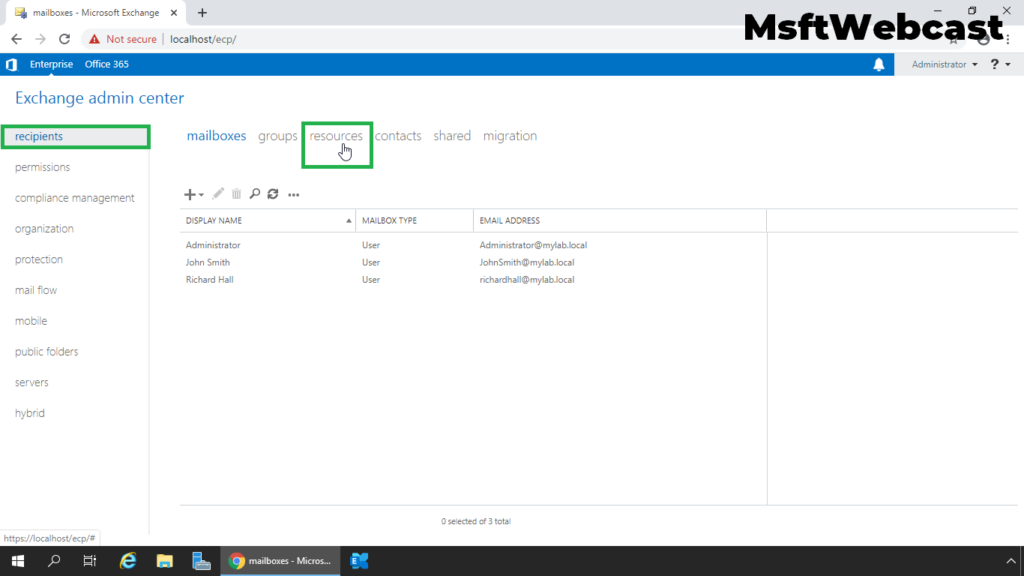
Task: Reload the page with browser refresh
Action: pos(65,39)
